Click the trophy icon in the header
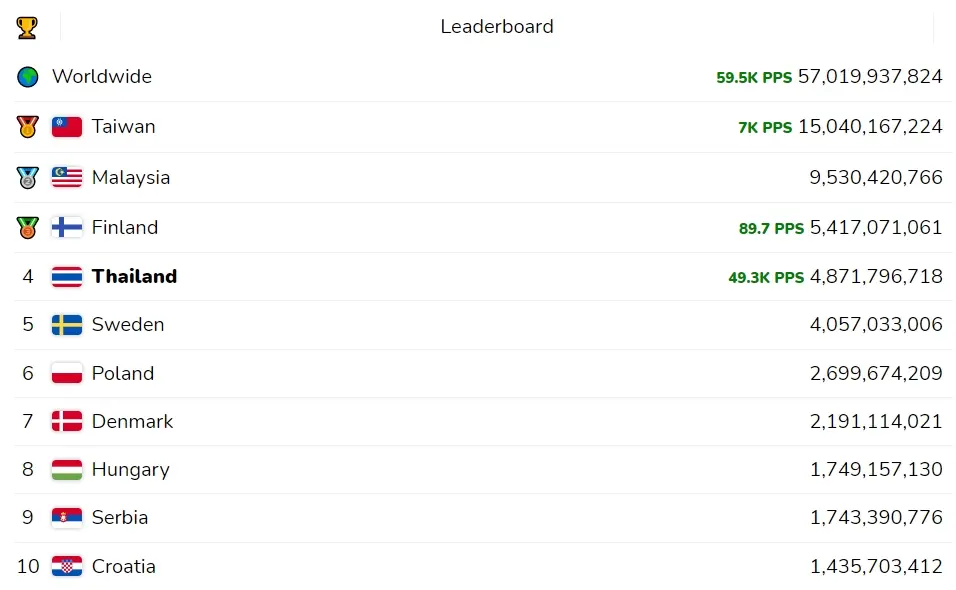The width and height of the screenshot is (956, 590). tap(27, 27)
